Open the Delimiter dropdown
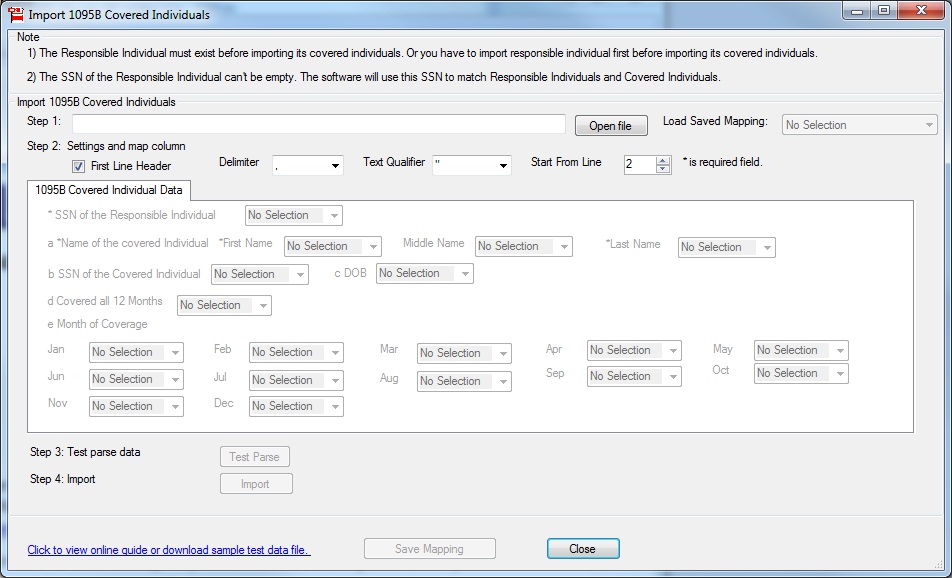 tap(307, 165)
